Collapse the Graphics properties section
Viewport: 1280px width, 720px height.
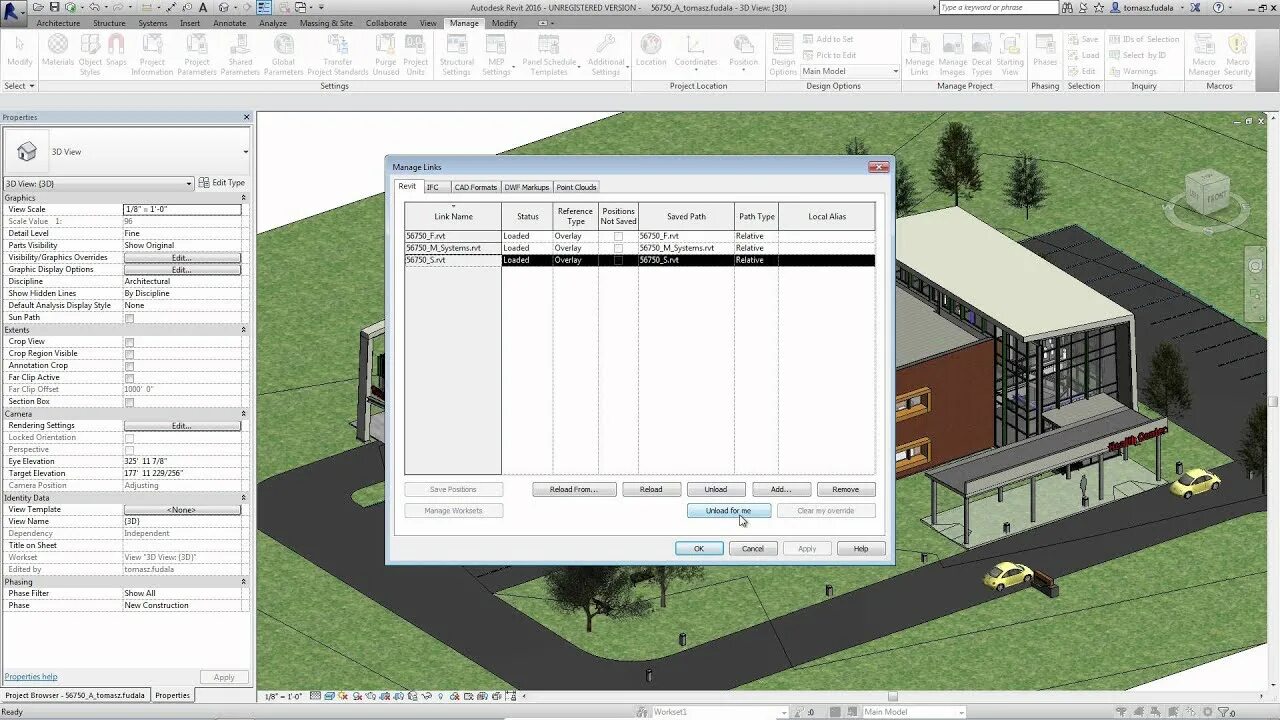point(243,198)
